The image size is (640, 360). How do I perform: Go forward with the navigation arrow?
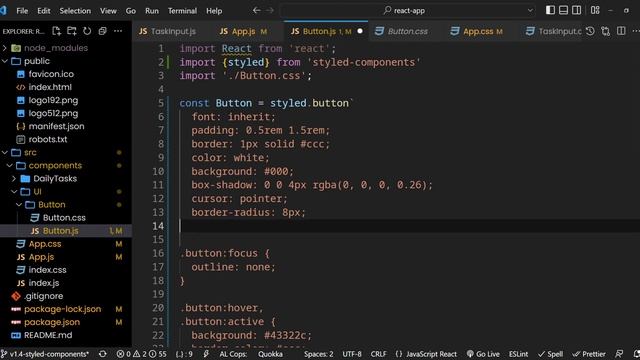pyautogui.click(x=270, y=11)
